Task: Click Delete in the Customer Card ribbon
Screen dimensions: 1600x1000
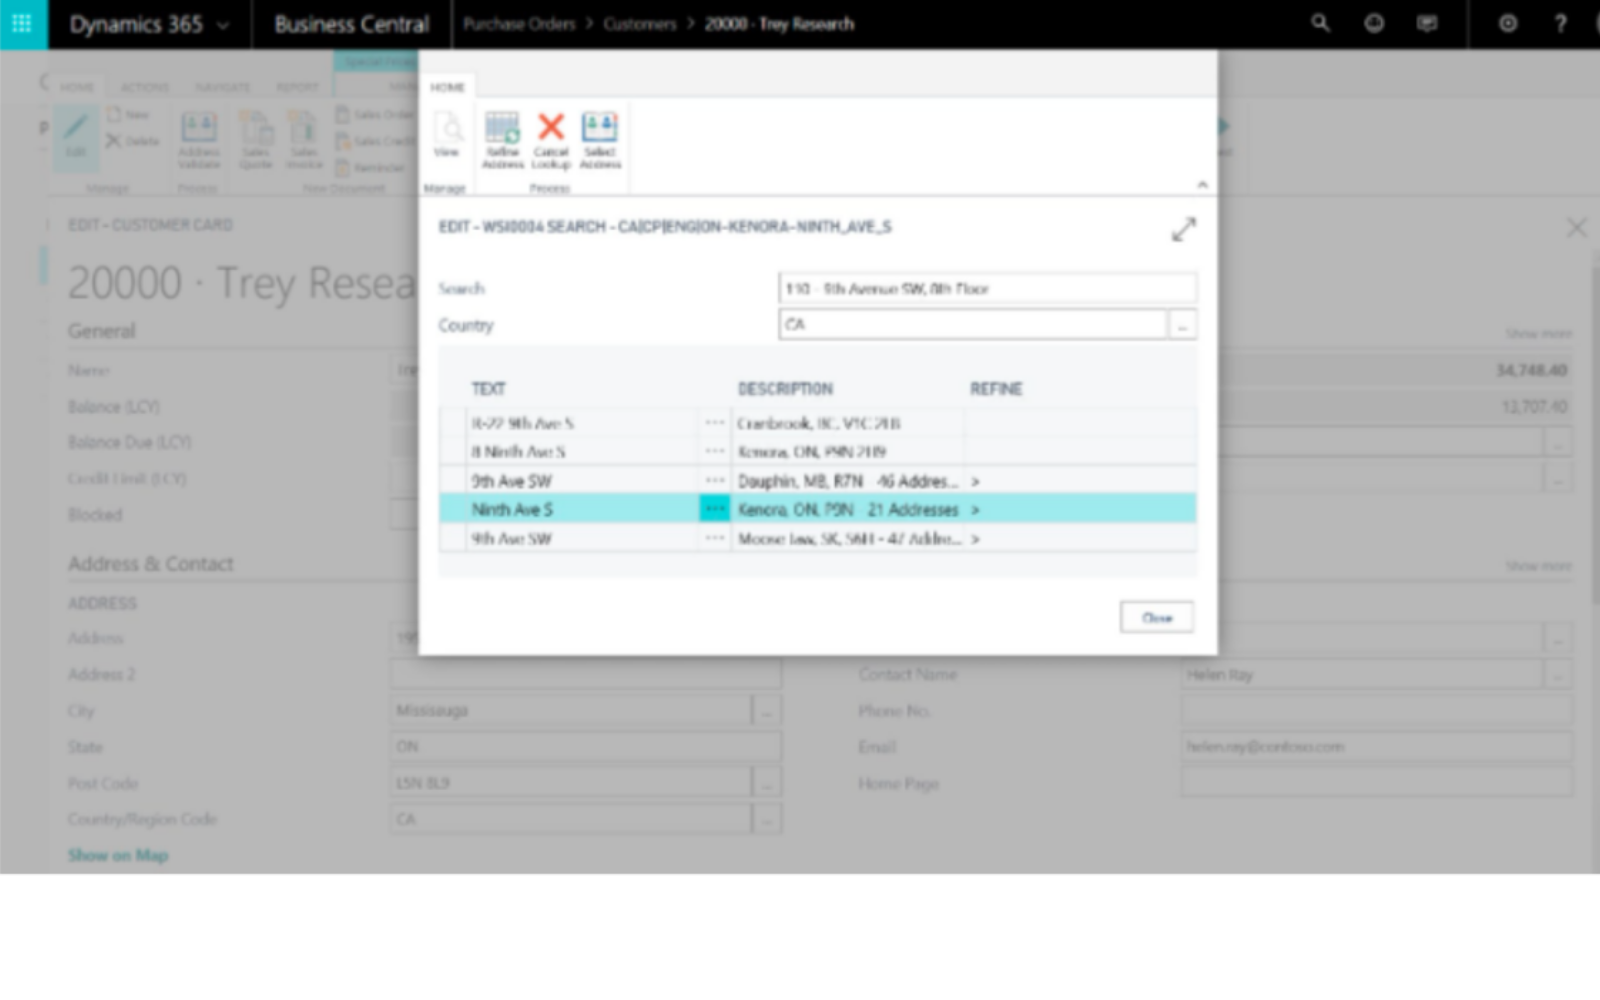Action: tap(133, 141)
